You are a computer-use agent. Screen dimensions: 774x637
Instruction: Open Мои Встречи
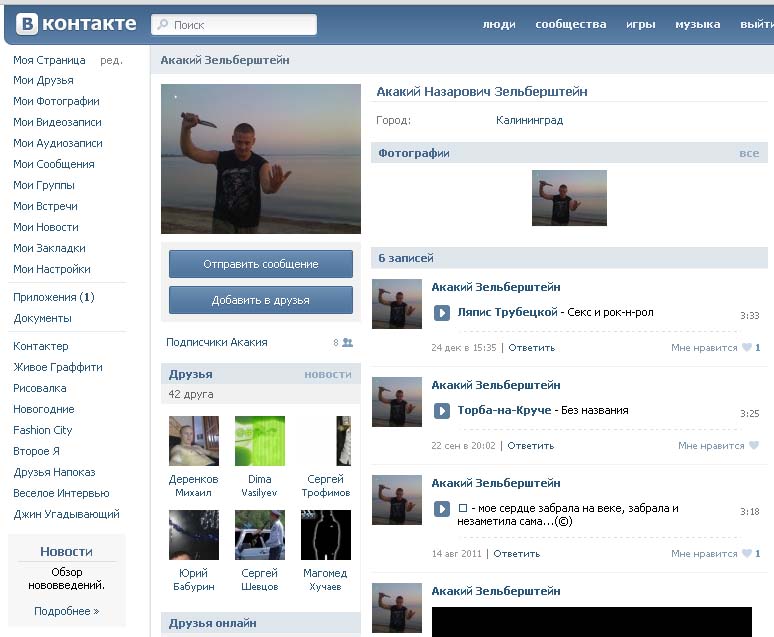[x=45, y=206]
